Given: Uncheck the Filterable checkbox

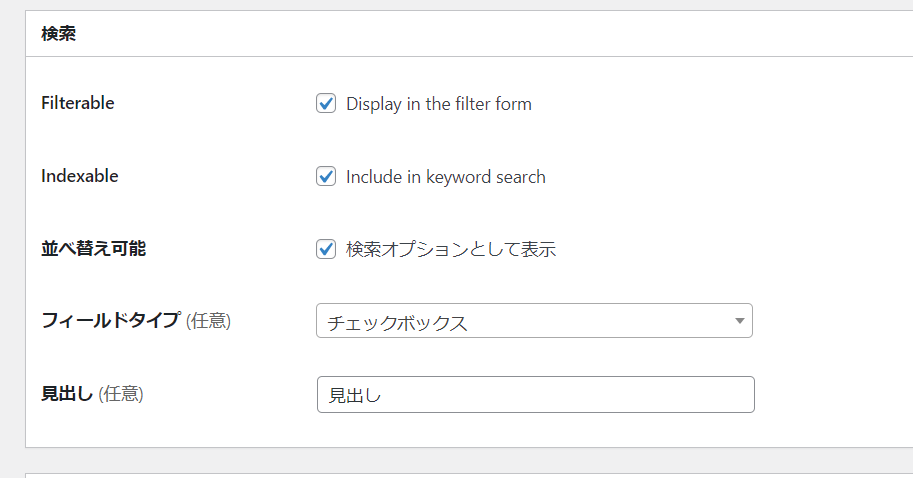Looking at the screenshot, I should 326,103.
